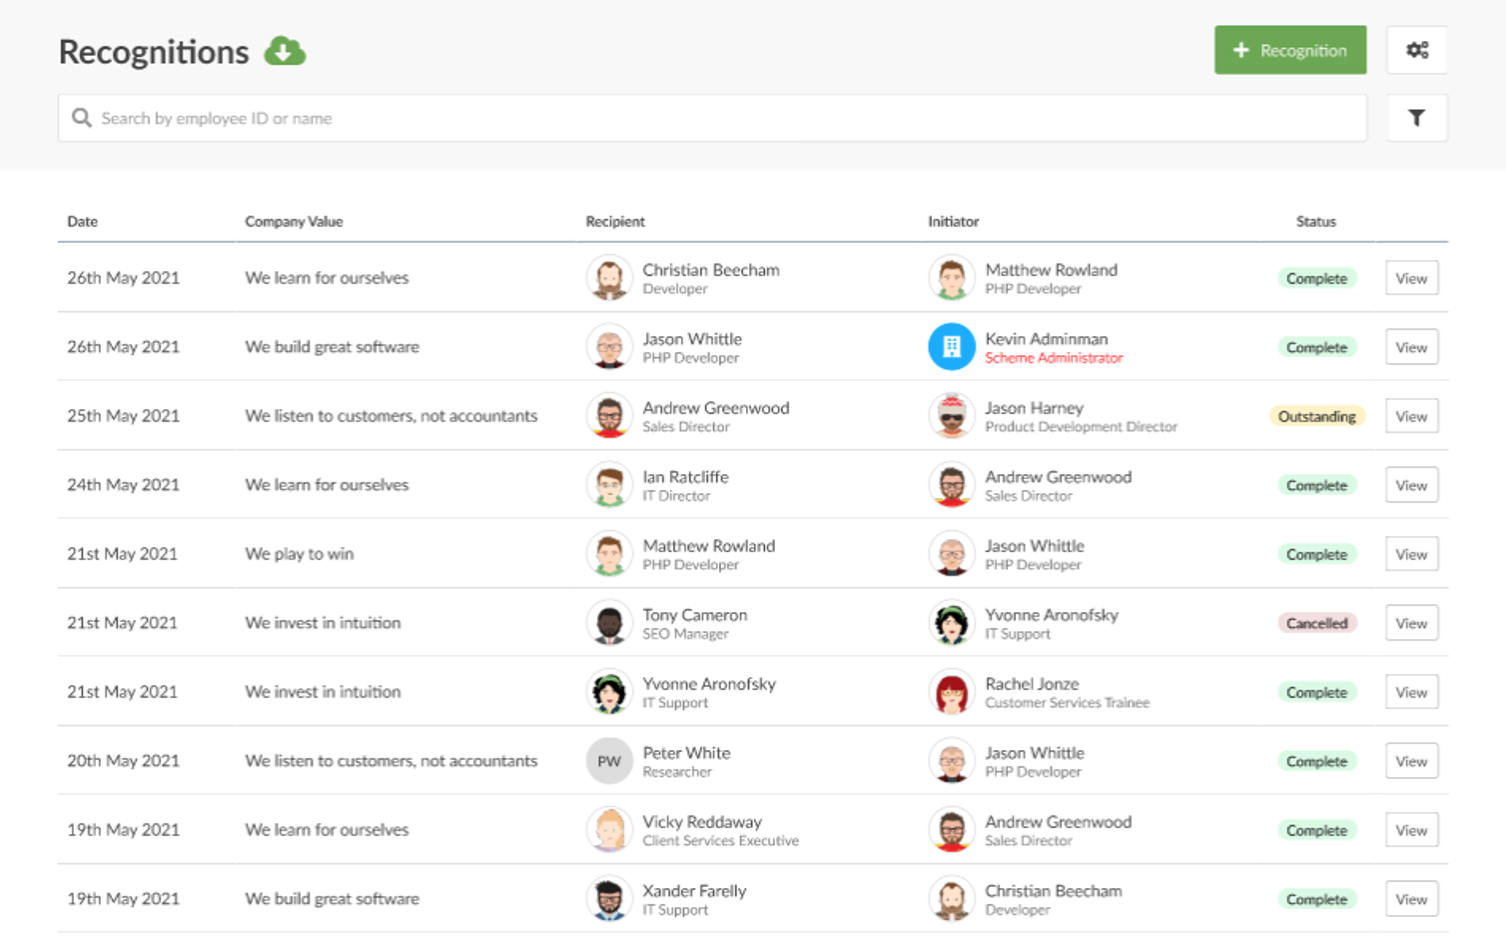Click the date 24th May 2021
The width and height of the screenshot is (1506, 938).
(123, 485)
